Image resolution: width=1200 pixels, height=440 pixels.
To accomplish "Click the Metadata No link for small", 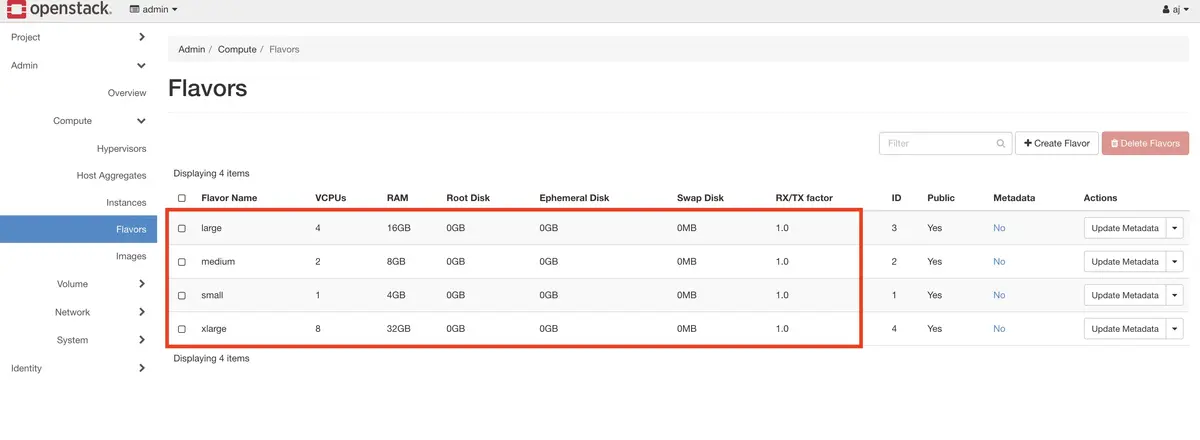I will 999,296.
